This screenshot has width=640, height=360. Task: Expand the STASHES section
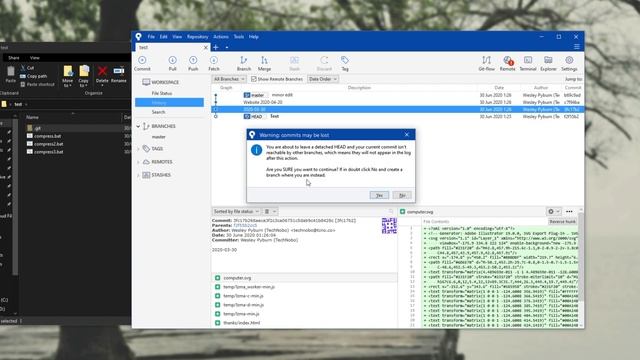pyautogui.click(x=138, y=175)
